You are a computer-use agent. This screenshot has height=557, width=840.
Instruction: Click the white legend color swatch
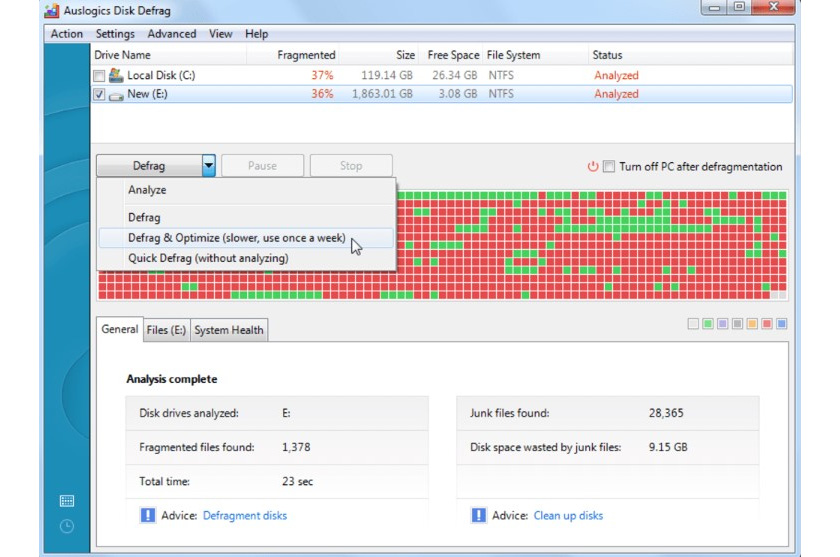point(693,323)
